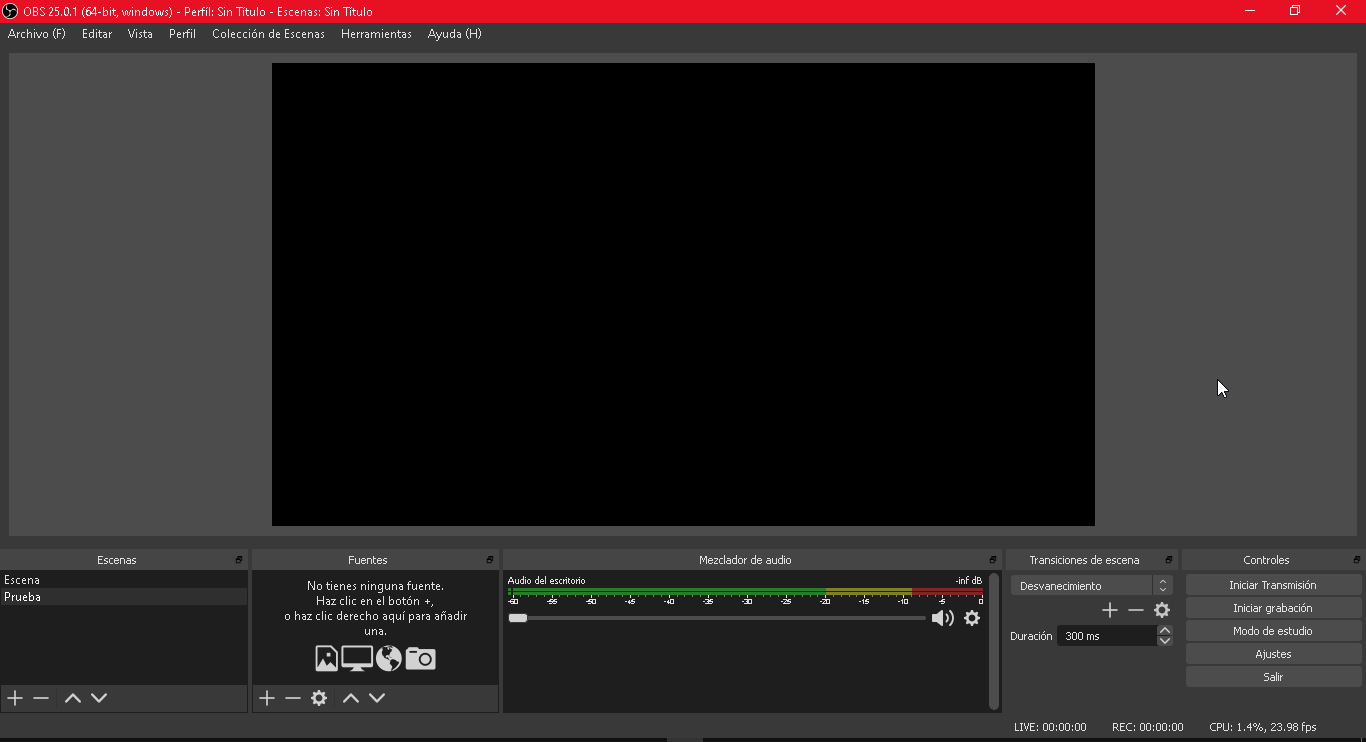Select the Prueba scene in the list
This screenshot has height=742, width=1366.
[60, 597]
